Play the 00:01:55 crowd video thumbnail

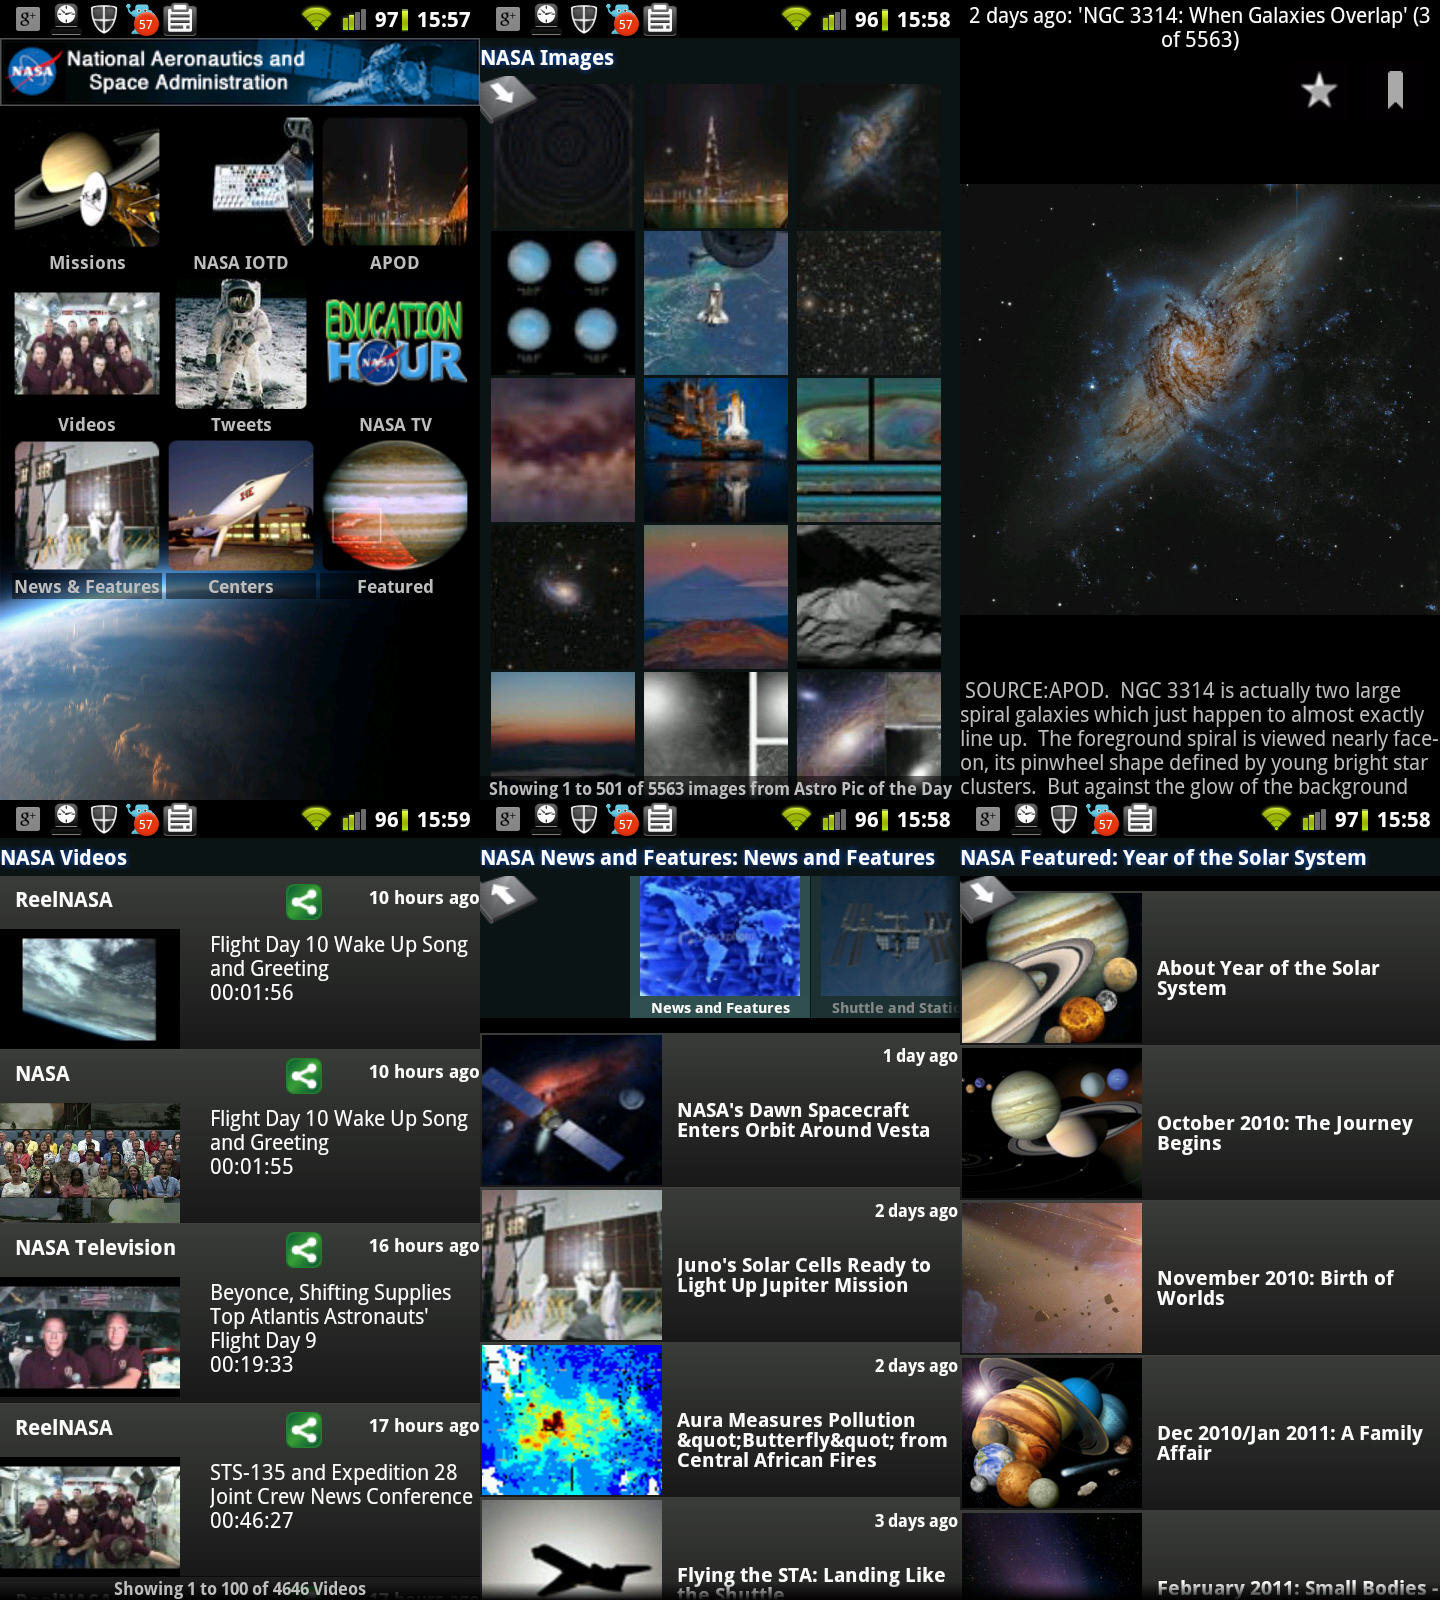click(x=90, y=1163)
